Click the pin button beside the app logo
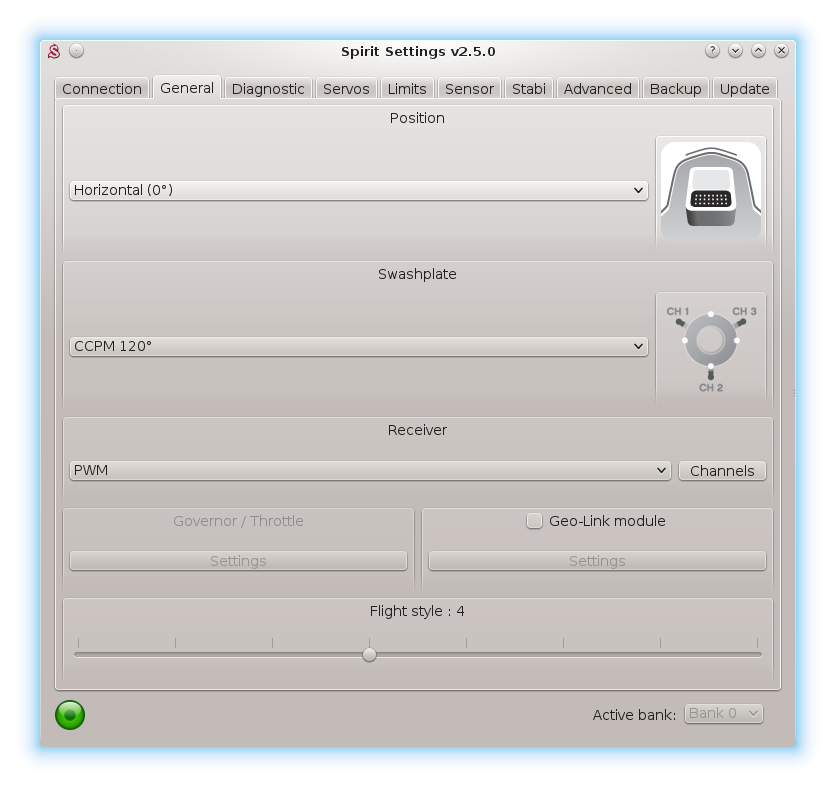This screenshot has width=836, height=787. click(77, 51)
